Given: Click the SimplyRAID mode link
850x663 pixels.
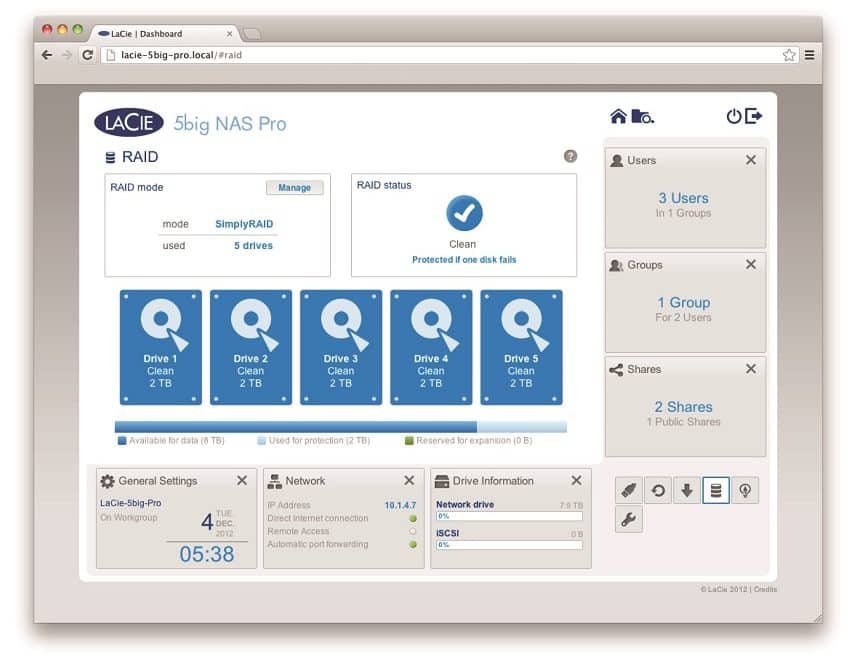Looking at the screenshot, I should (244, 224).
